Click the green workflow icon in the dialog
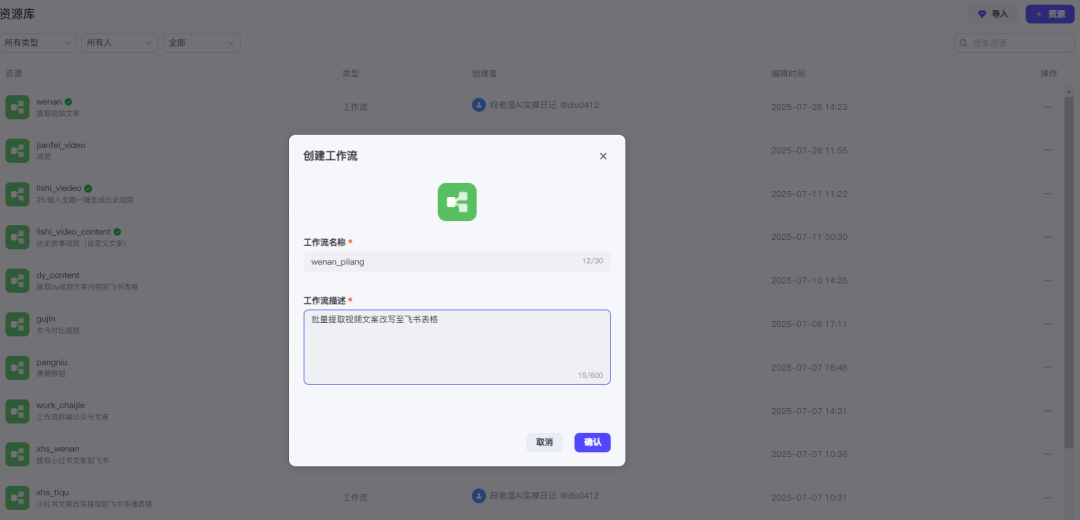Viewport: 1080px width, 520px height. click(457, 202)
